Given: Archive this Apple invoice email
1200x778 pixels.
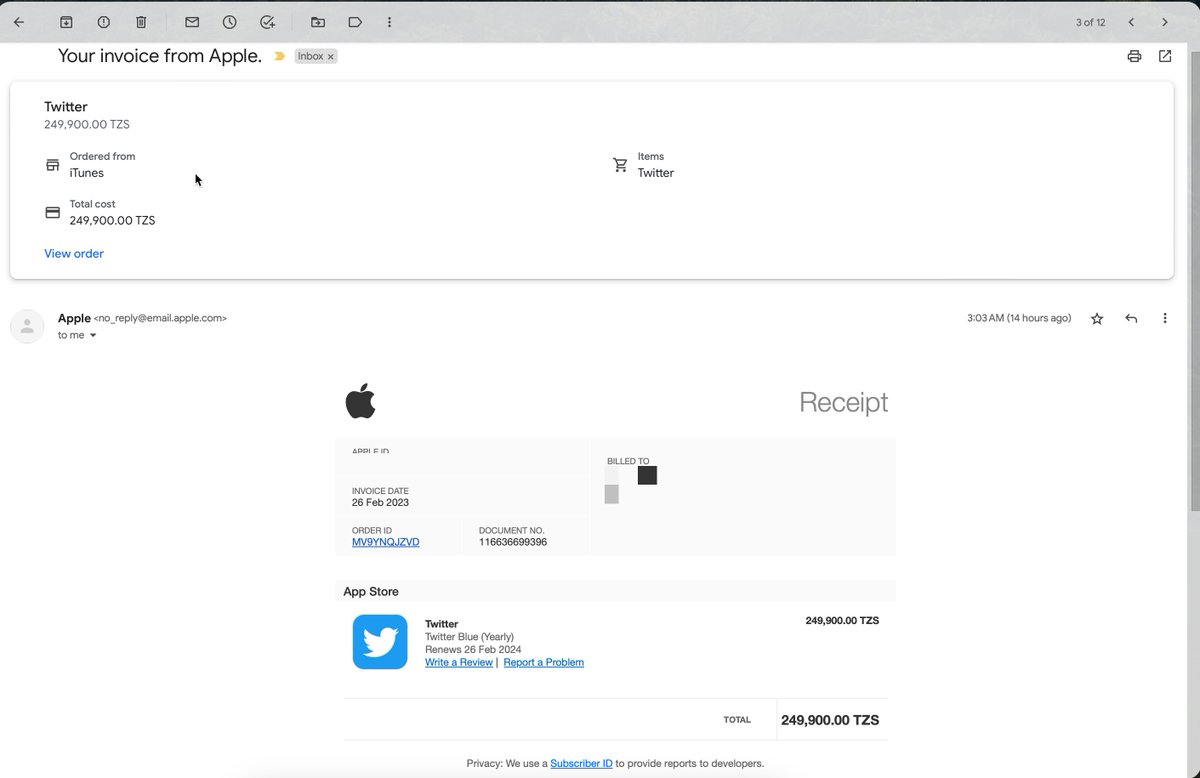Looking at the screenshot, I should 66,22.
